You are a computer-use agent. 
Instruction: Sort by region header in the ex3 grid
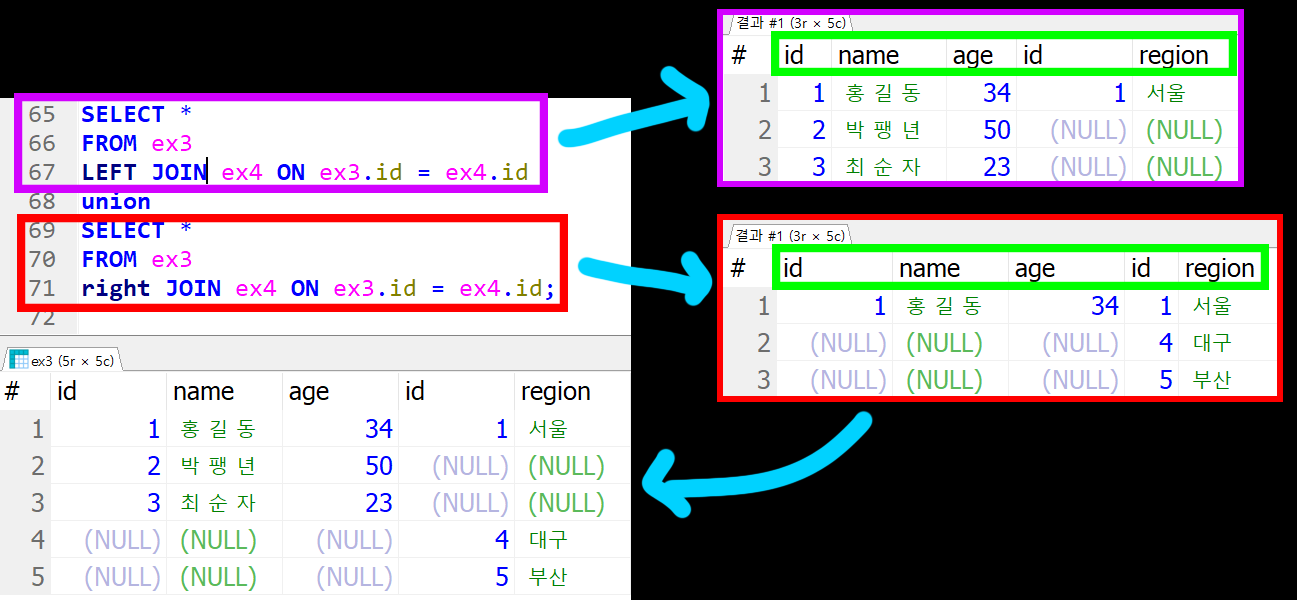coord(556,391)
